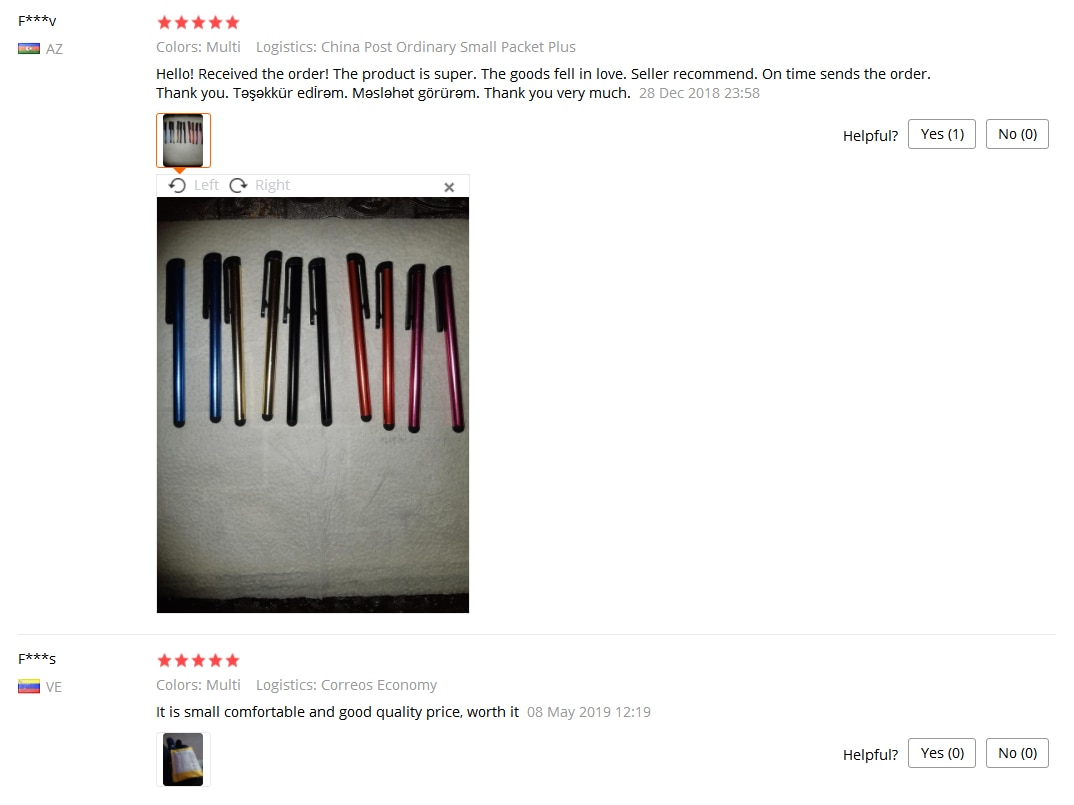Close the expanded photo viewer
1074x805 pixels.
tap(449, 187)
